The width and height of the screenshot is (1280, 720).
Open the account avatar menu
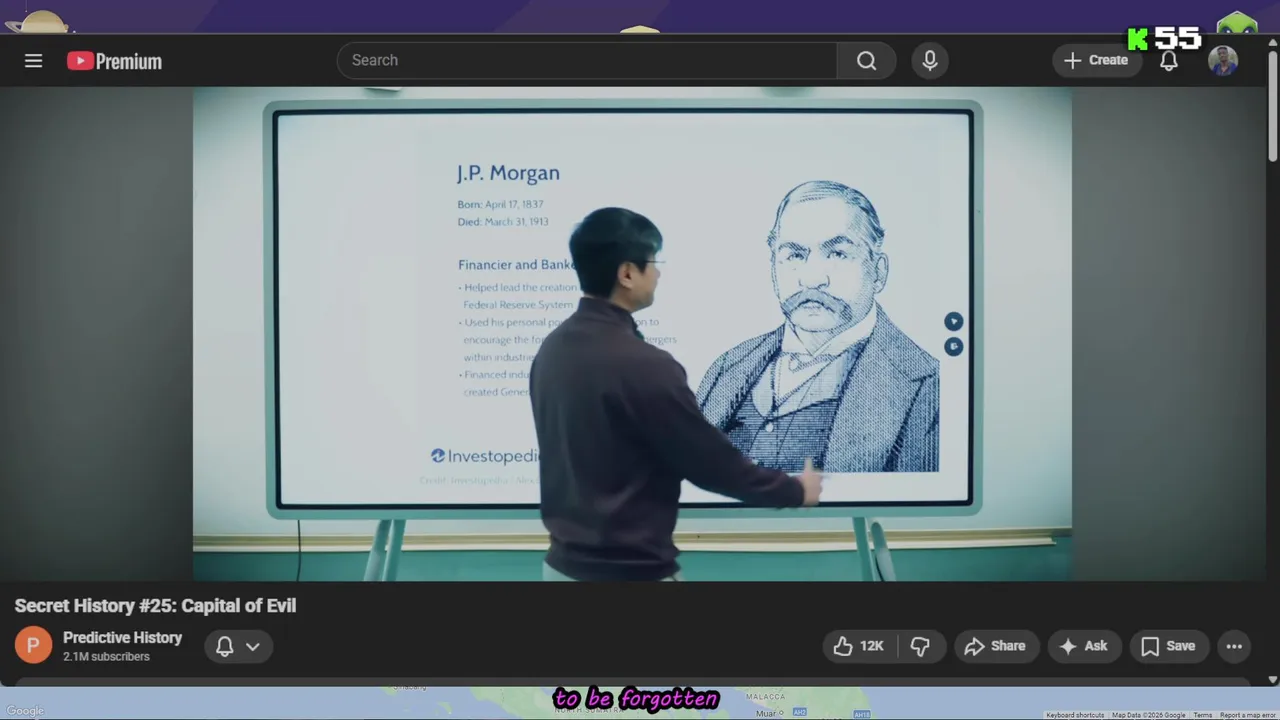point(1223,60)
